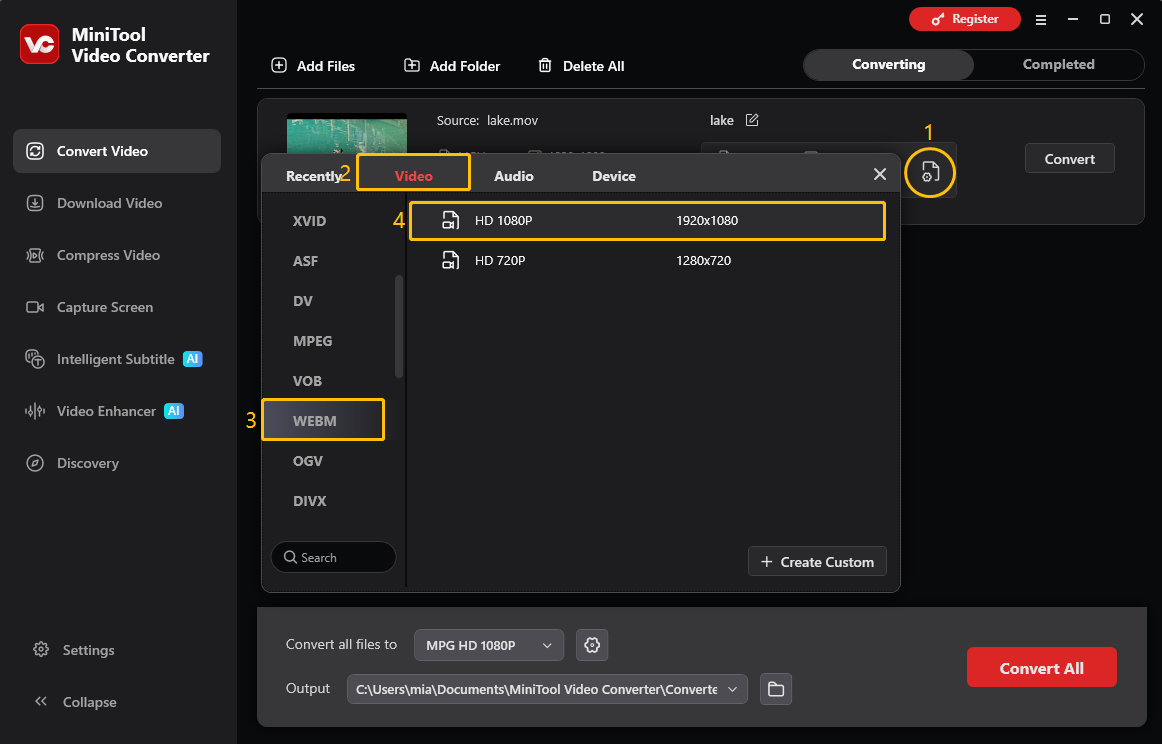Open Settings from the sidebar
Viewport: 1162px width, 744px height.
tap(74, 650)
